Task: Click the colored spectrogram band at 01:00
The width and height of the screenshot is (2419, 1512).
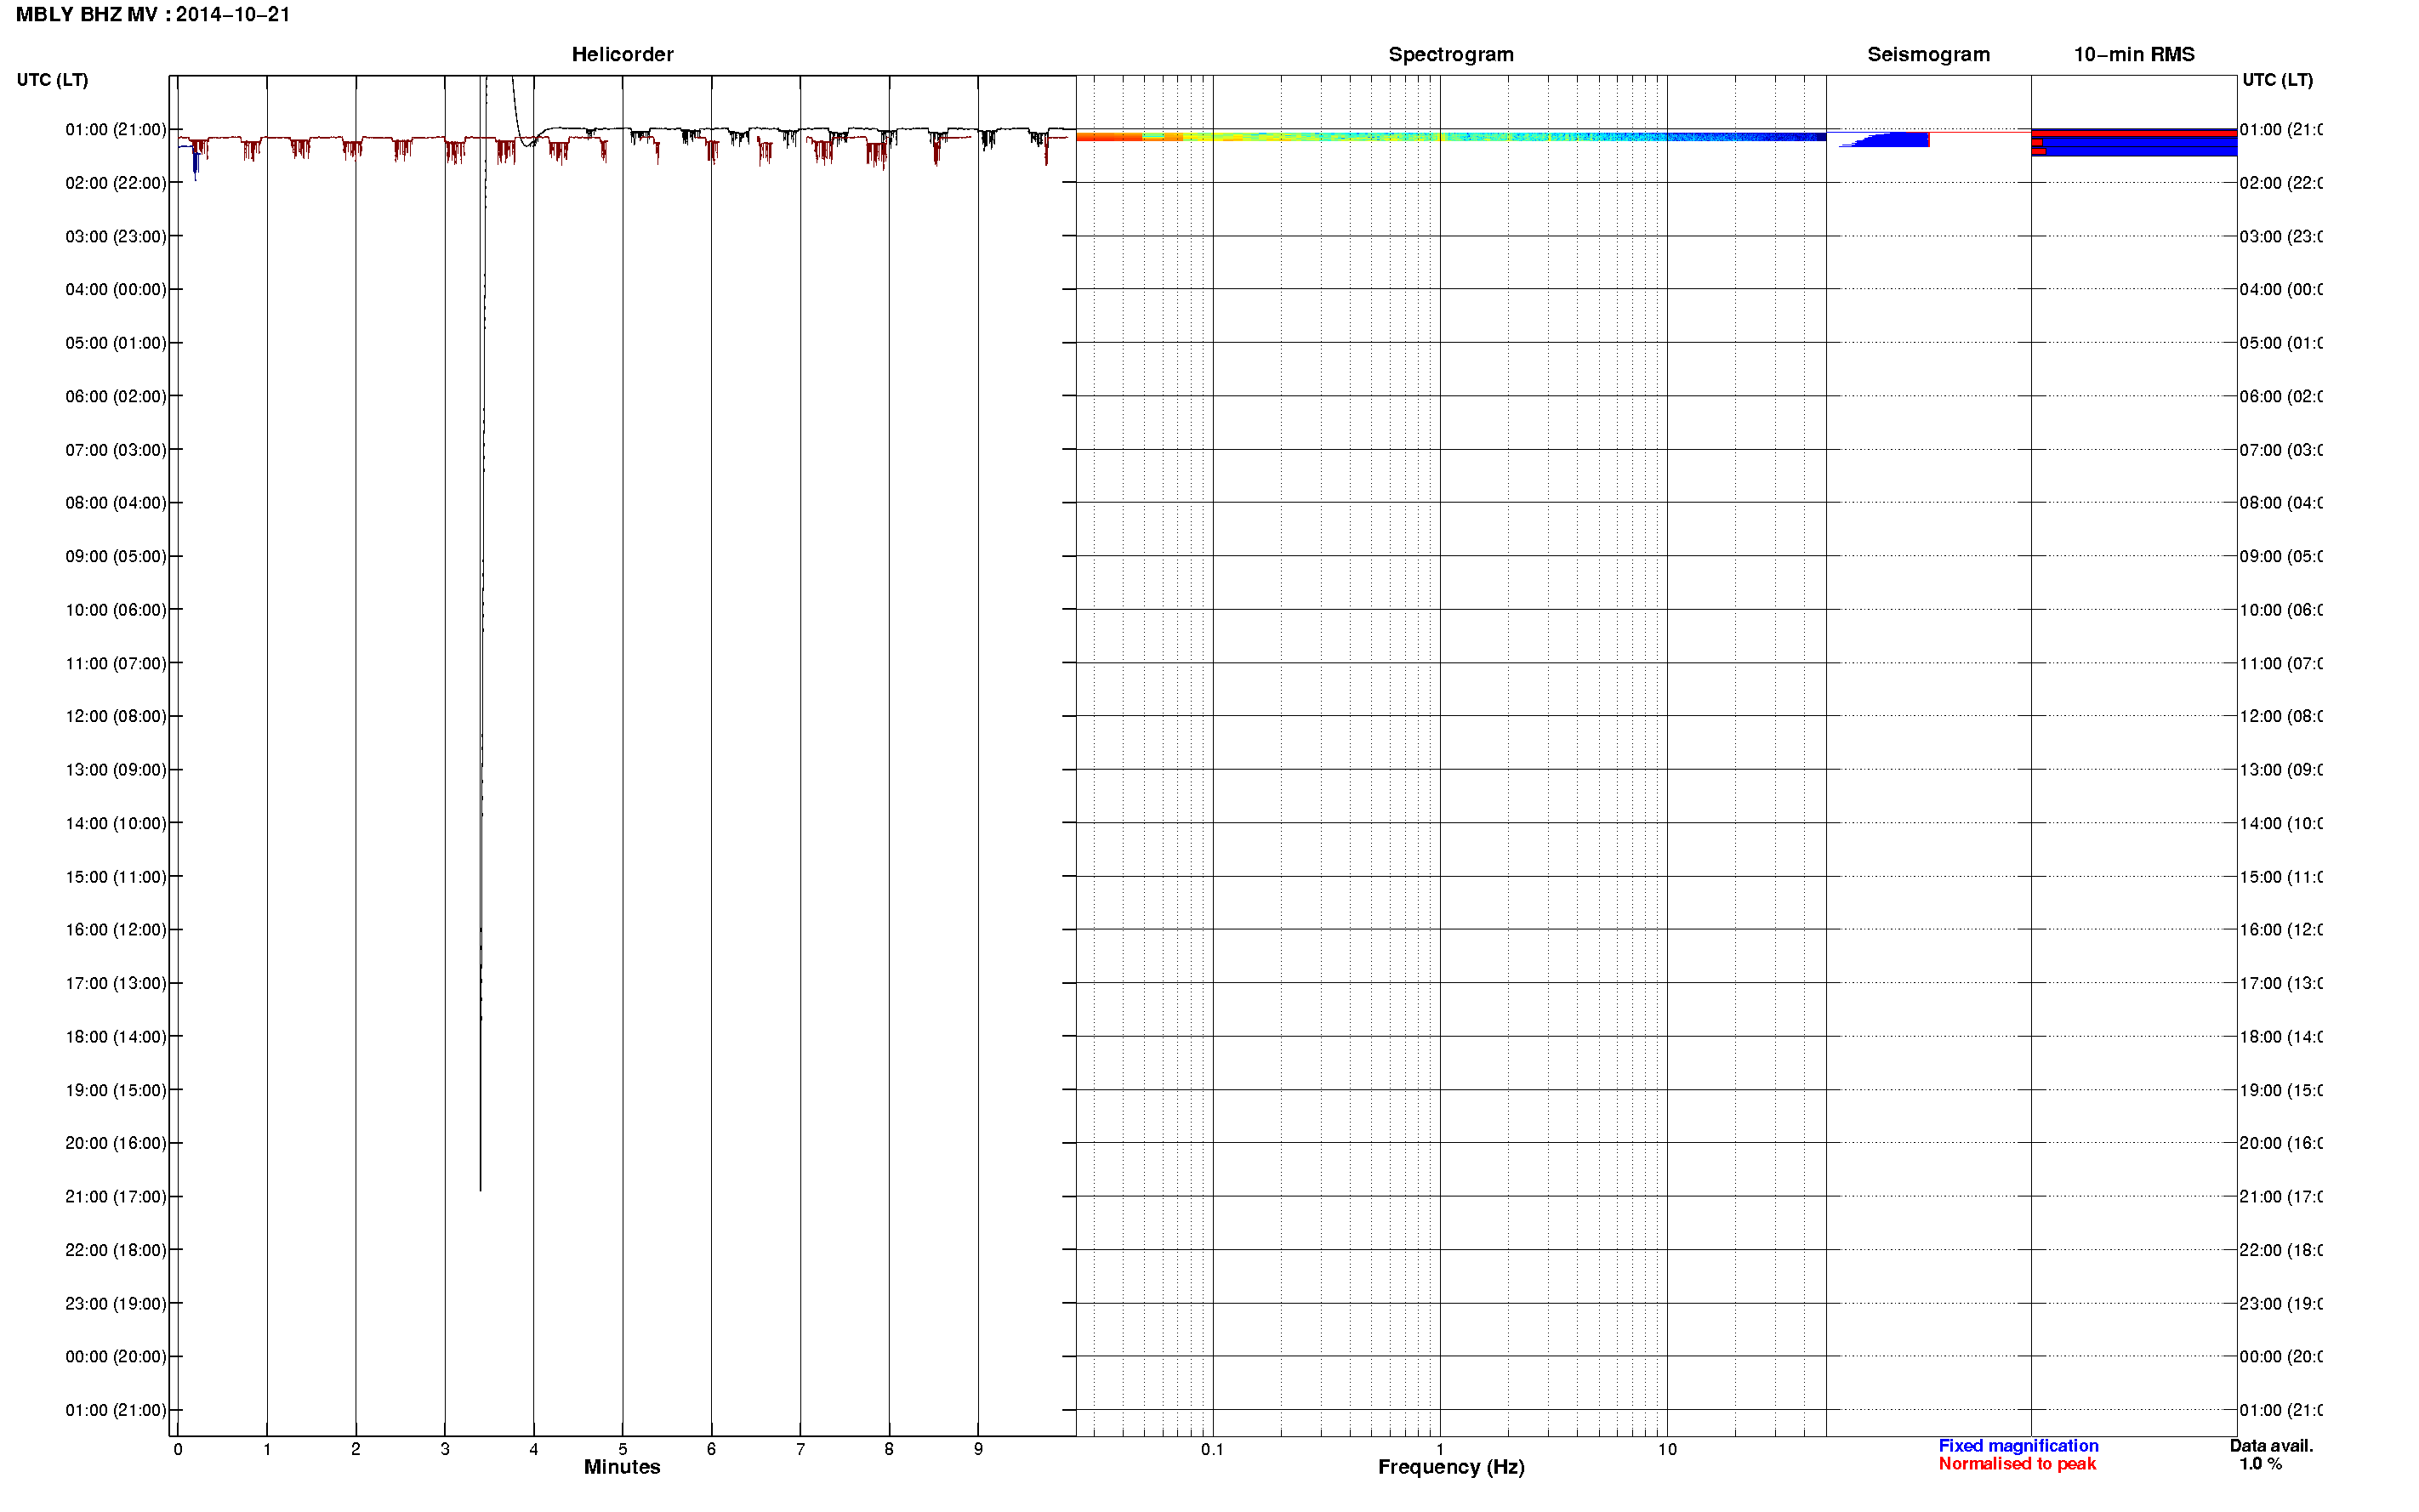Action: point(1451,136)
